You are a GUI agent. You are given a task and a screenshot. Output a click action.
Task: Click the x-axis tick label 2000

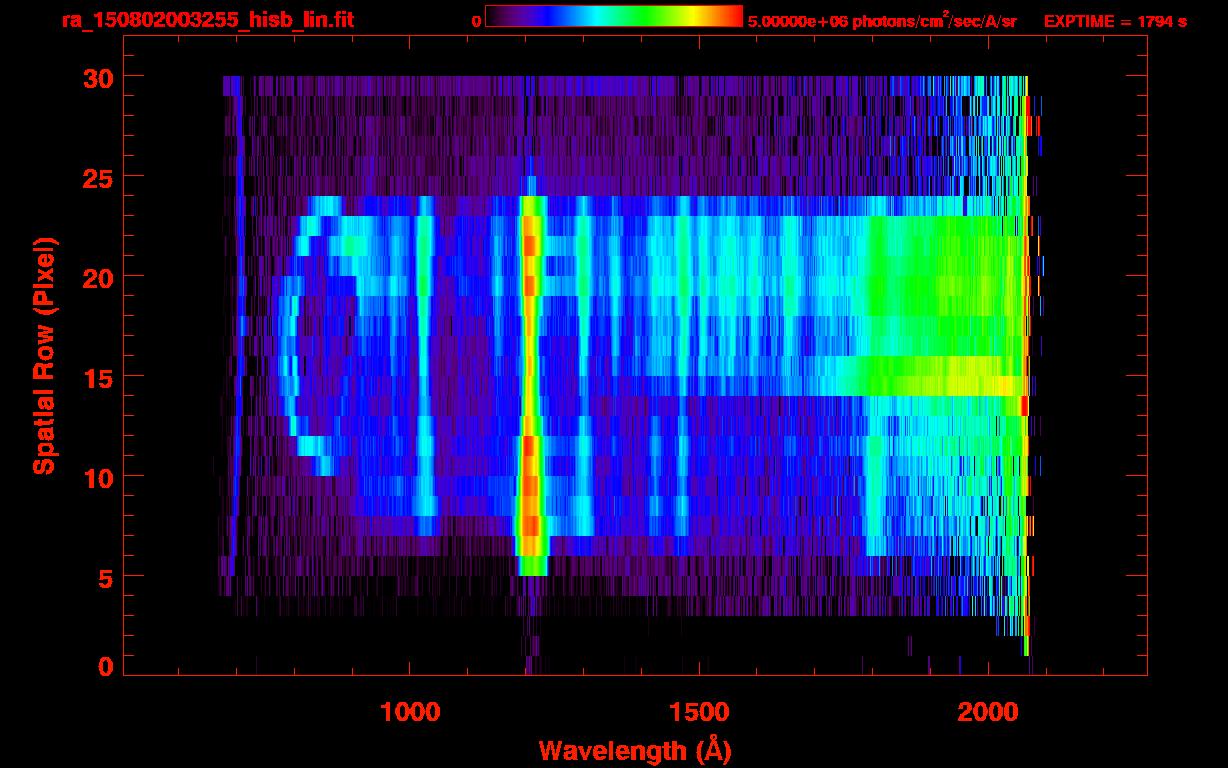(988, 712)
